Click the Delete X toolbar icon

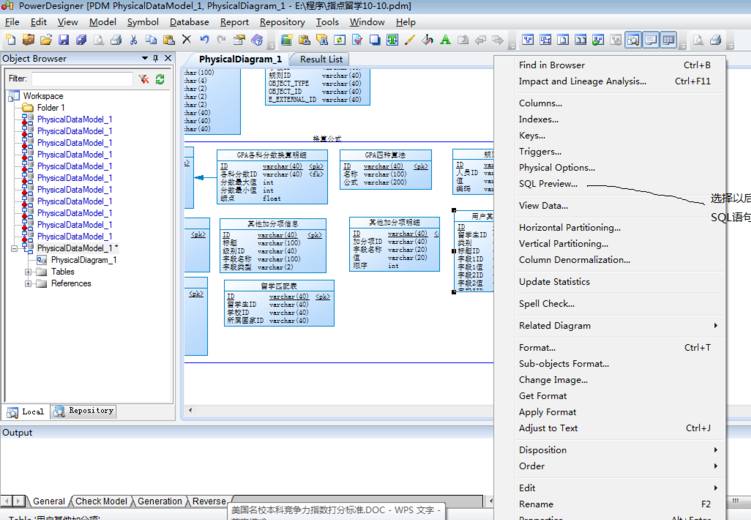[x=186, y=40]
